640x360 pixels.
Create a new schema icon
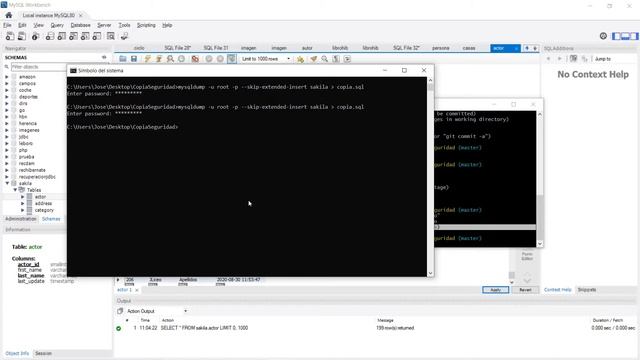50,36
